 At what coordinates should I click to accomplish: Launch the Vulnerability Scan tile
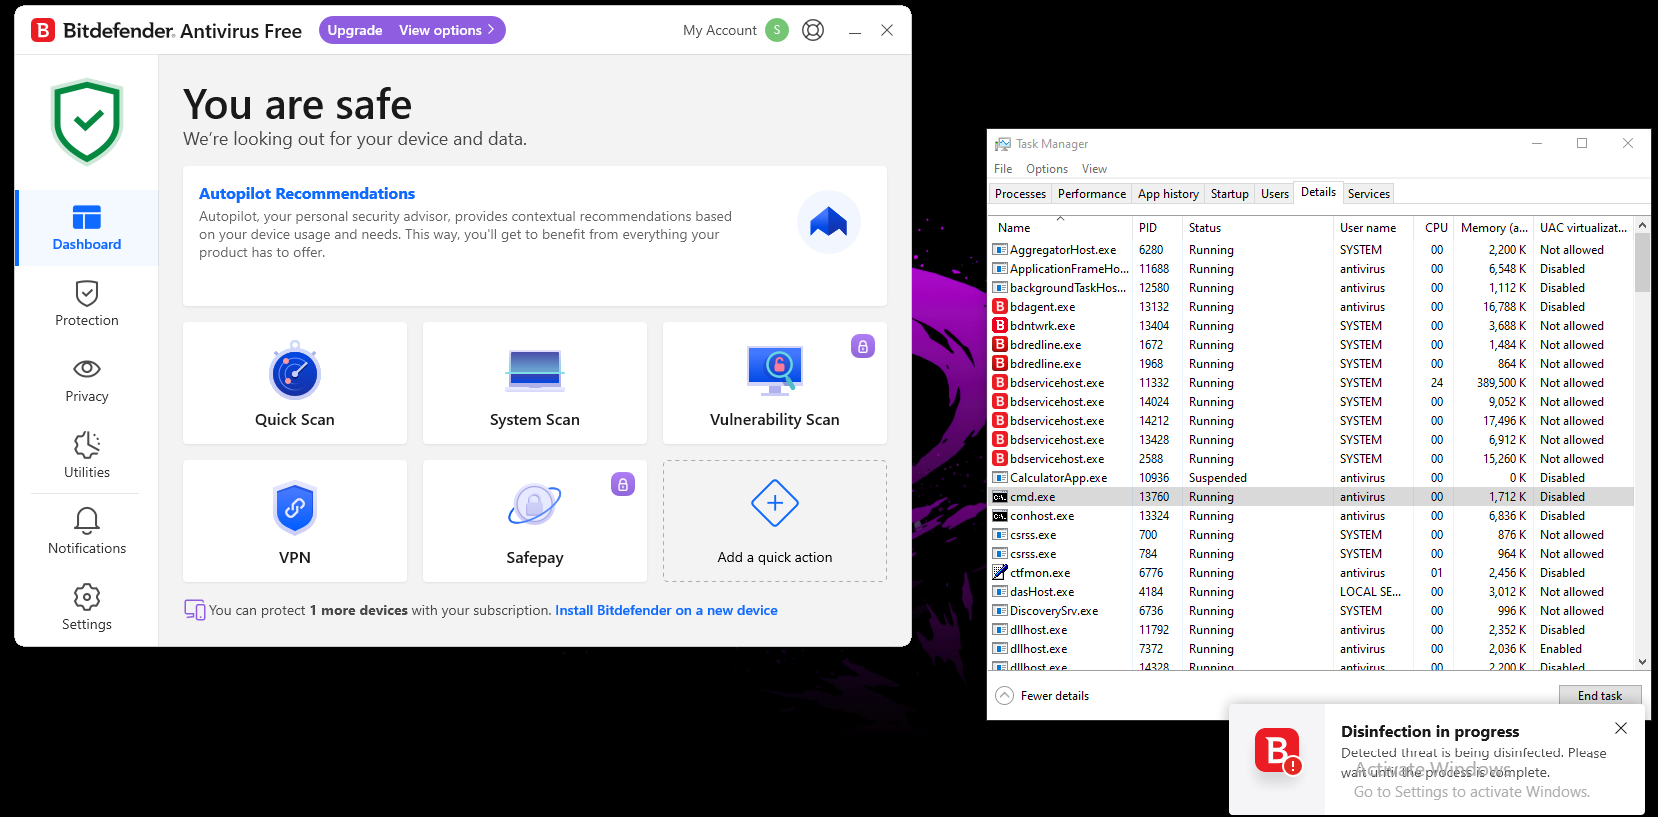[775, 383]
